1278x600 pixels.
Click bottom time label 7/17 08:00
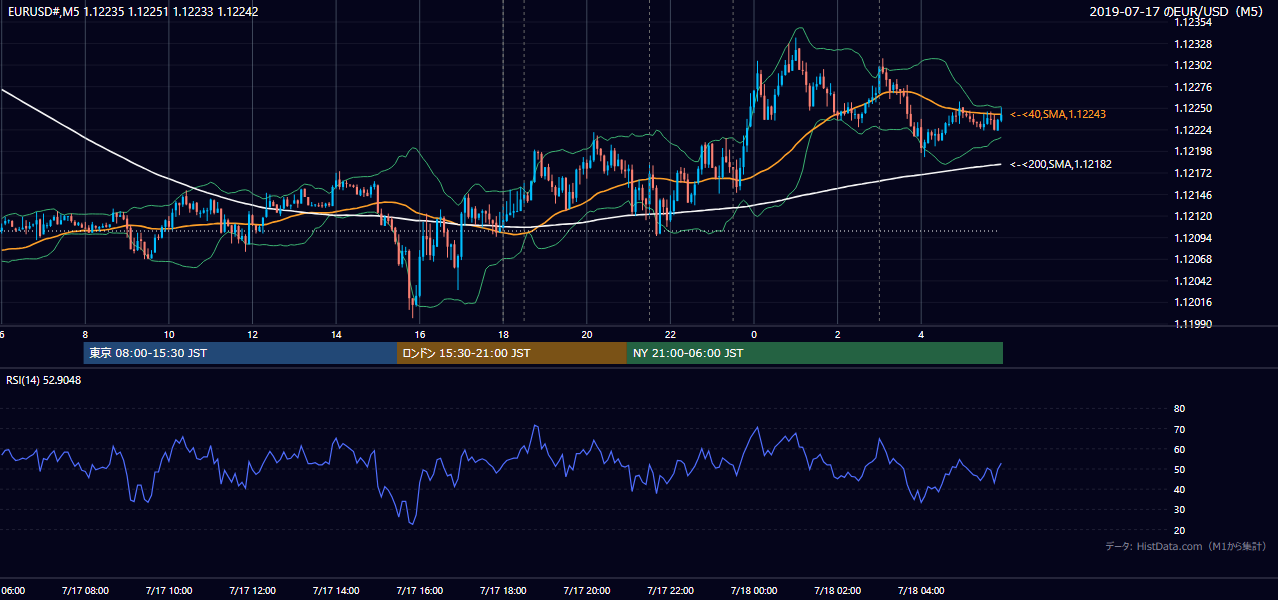point(85,591)
